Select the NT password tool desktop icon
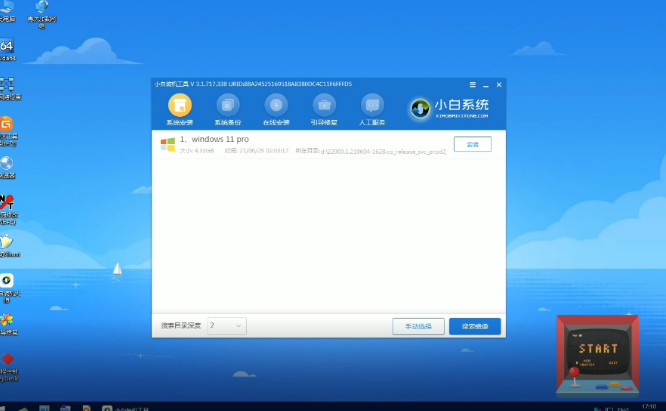 pyautogui.click(x=7, y=209)
